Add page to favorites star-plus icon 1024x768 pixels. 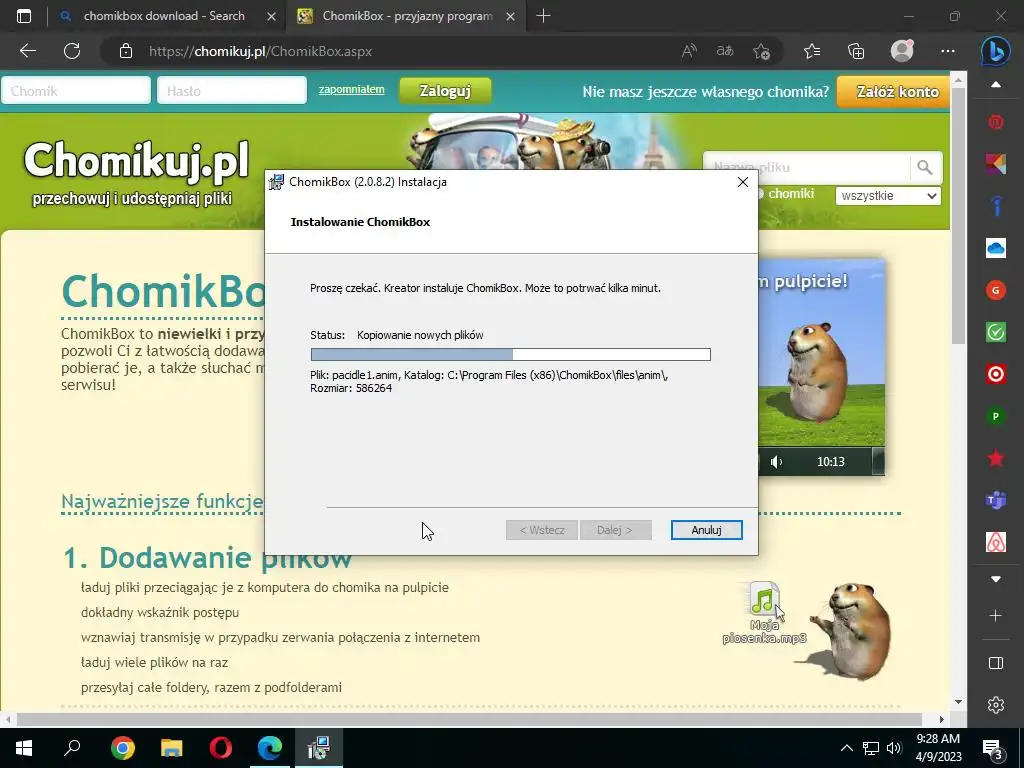[x=761, y=51]
